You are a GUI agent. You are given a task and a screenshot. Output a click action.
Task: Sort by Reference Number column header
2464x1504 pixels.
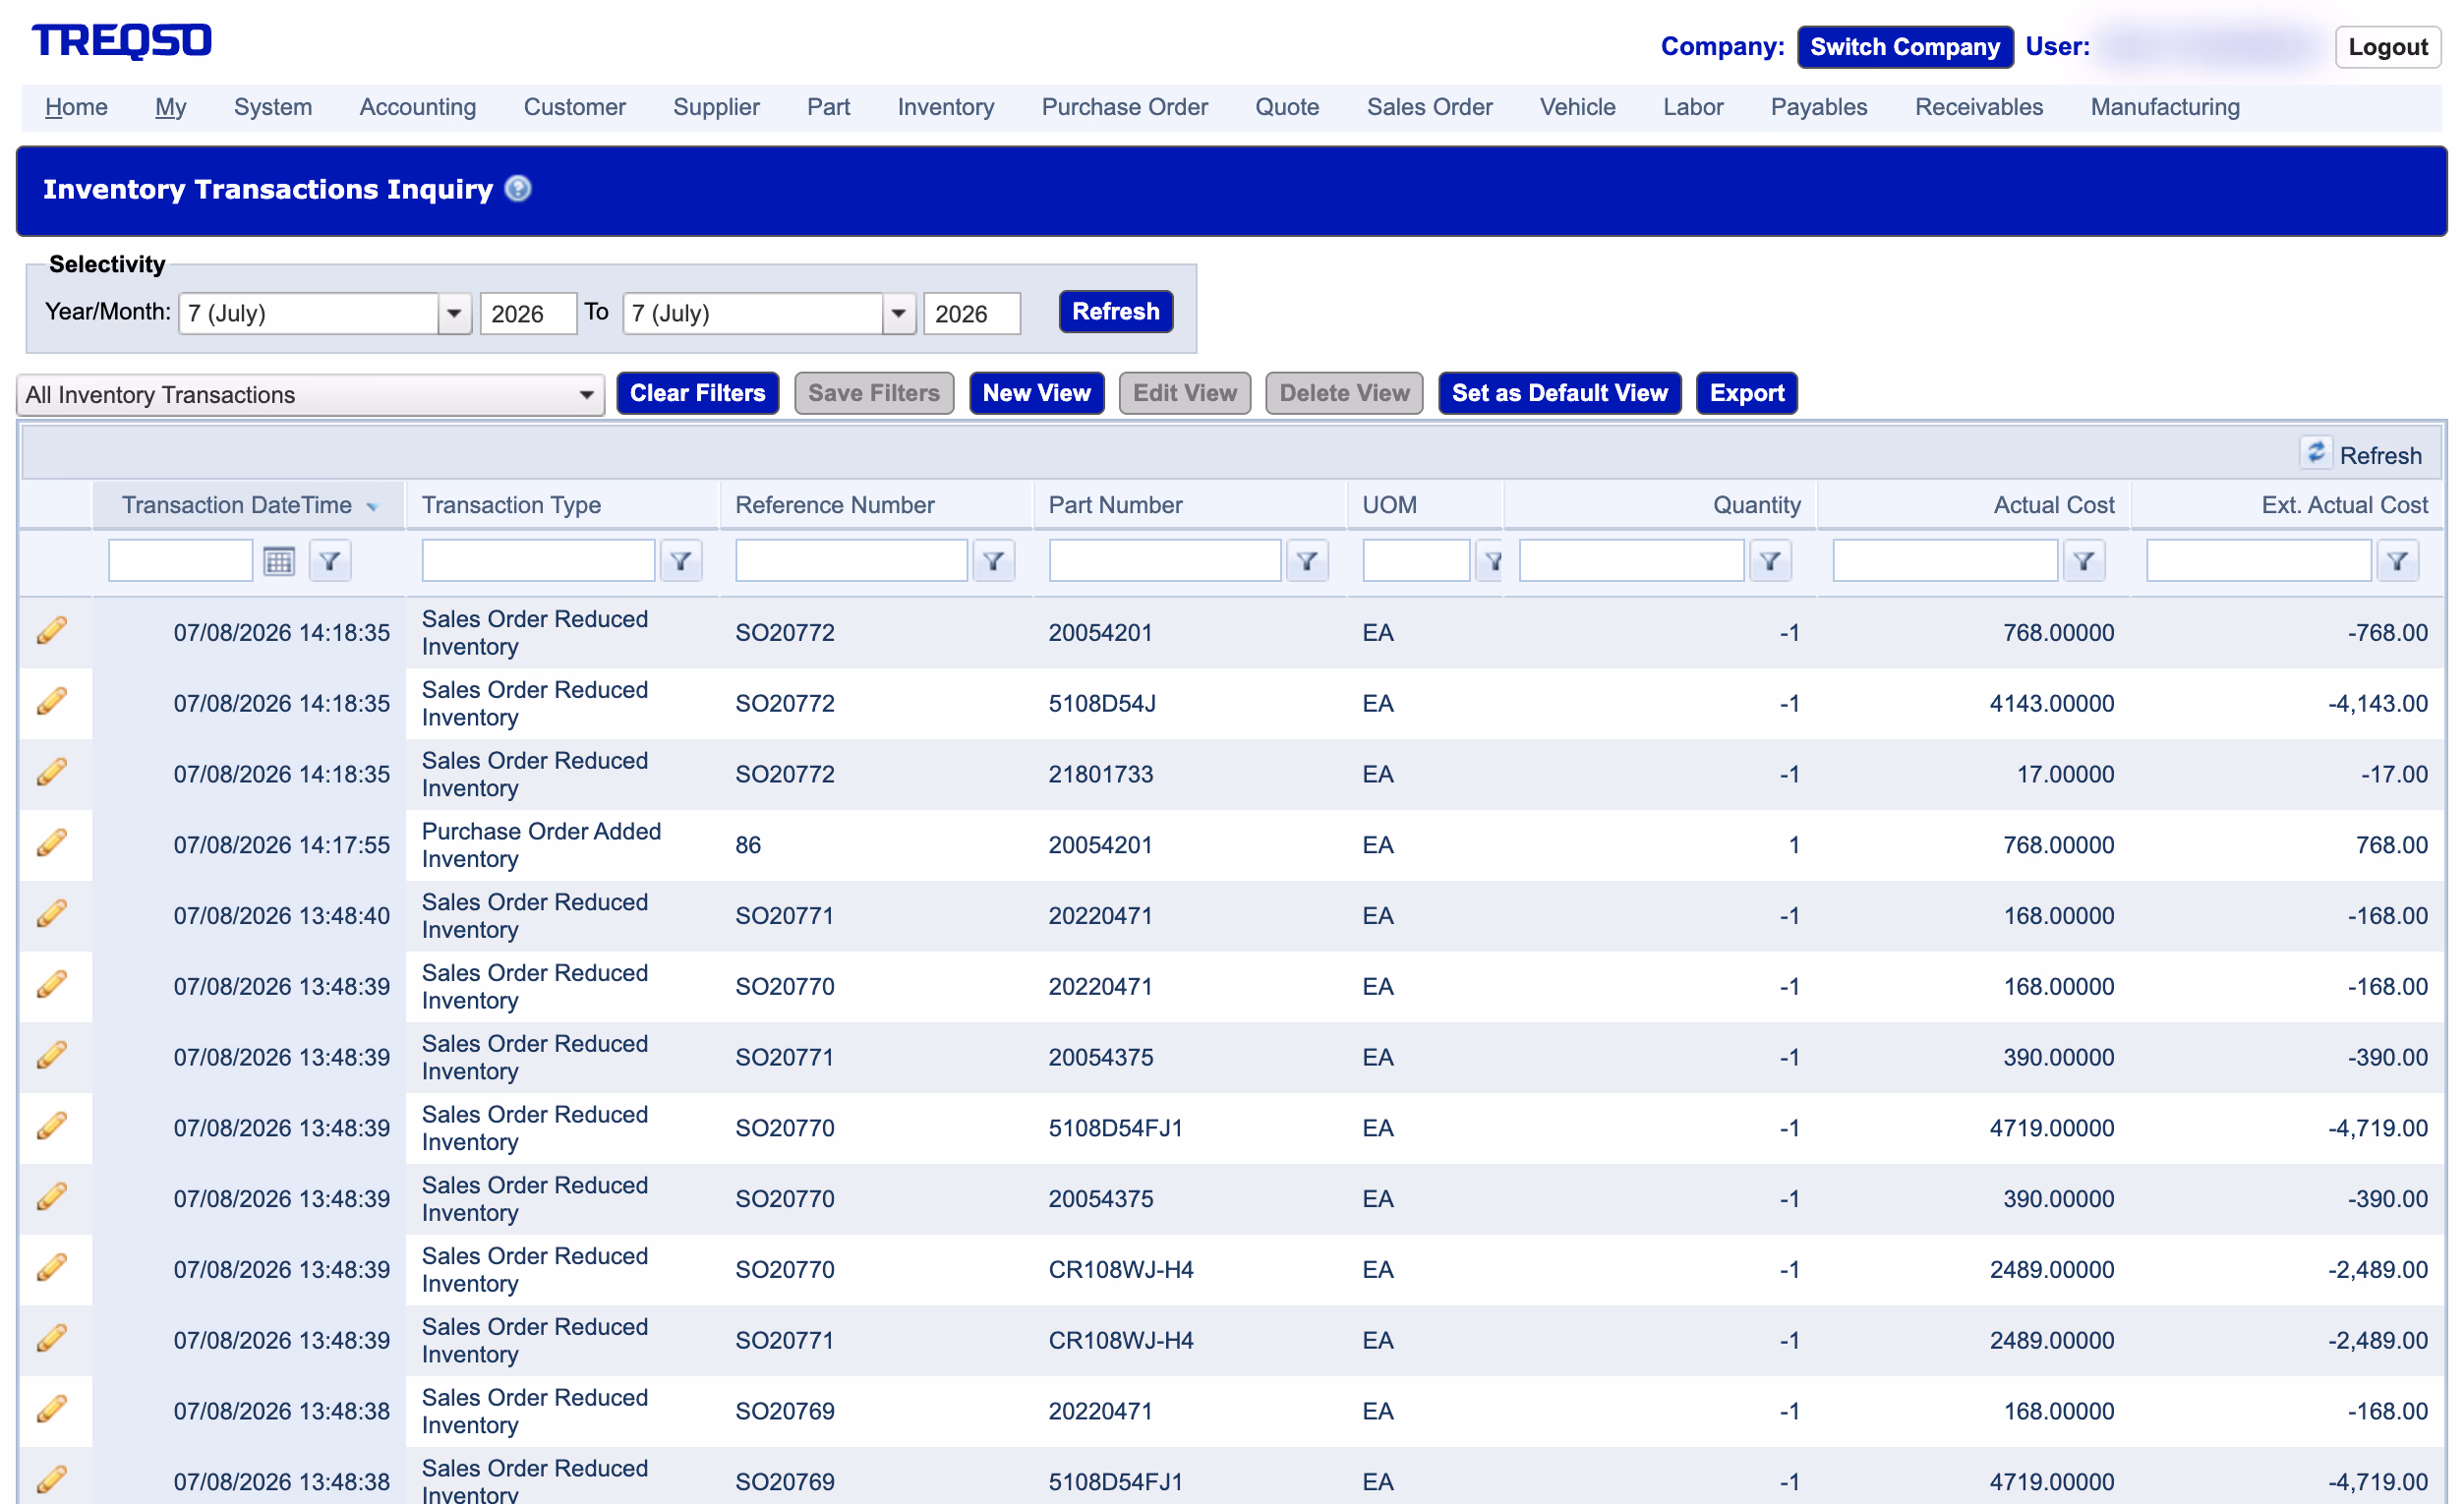(834, 505)
